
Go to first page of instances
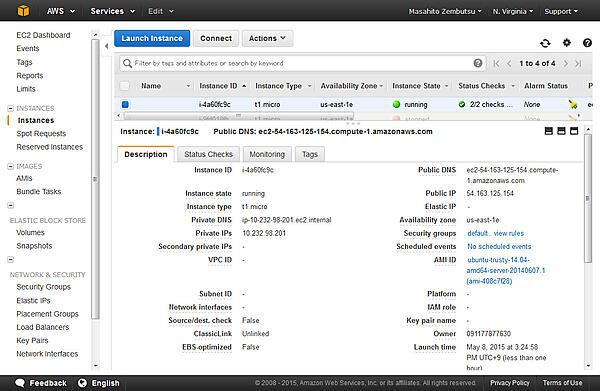tap(496, 64)
